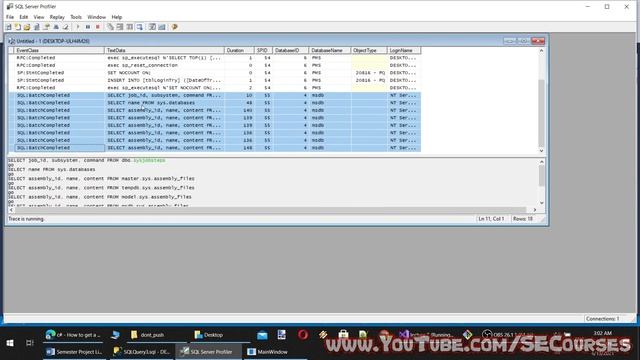Viewport: 640px width, 360px height.
Task: Click the Start trace play icon
Action: pos(78,27)
